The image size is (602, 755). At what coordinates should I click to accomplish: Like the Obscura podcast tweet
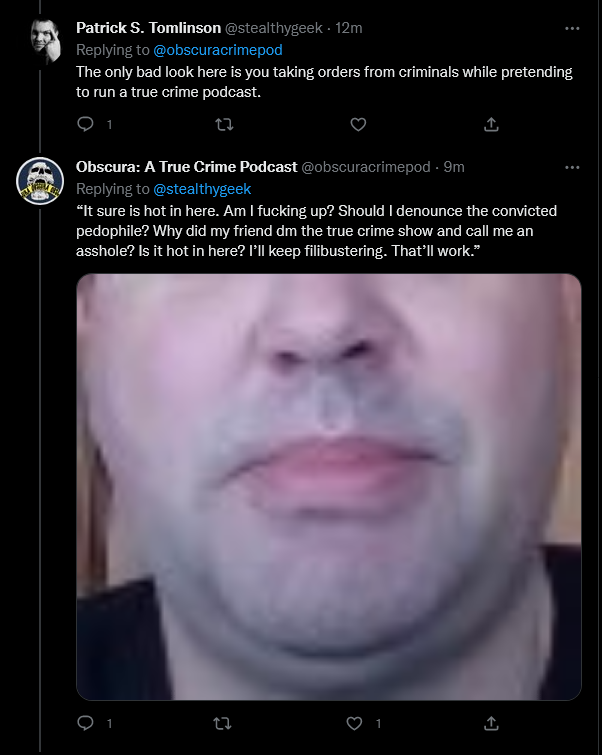[x=354, y=723]
